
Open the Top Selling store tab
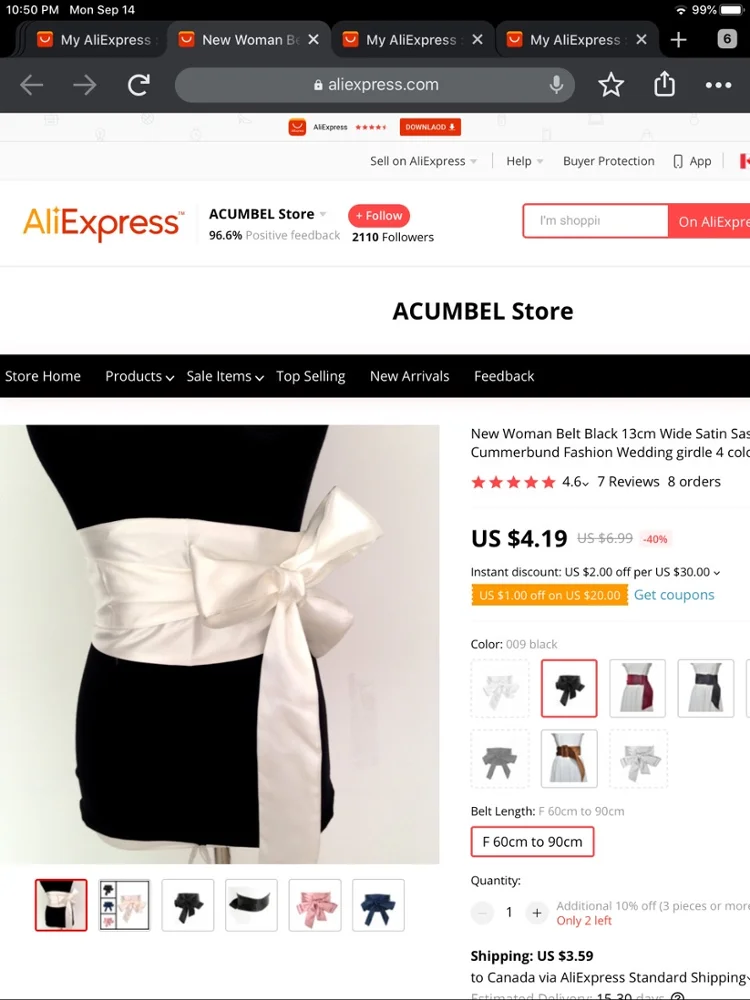[311, 376]
